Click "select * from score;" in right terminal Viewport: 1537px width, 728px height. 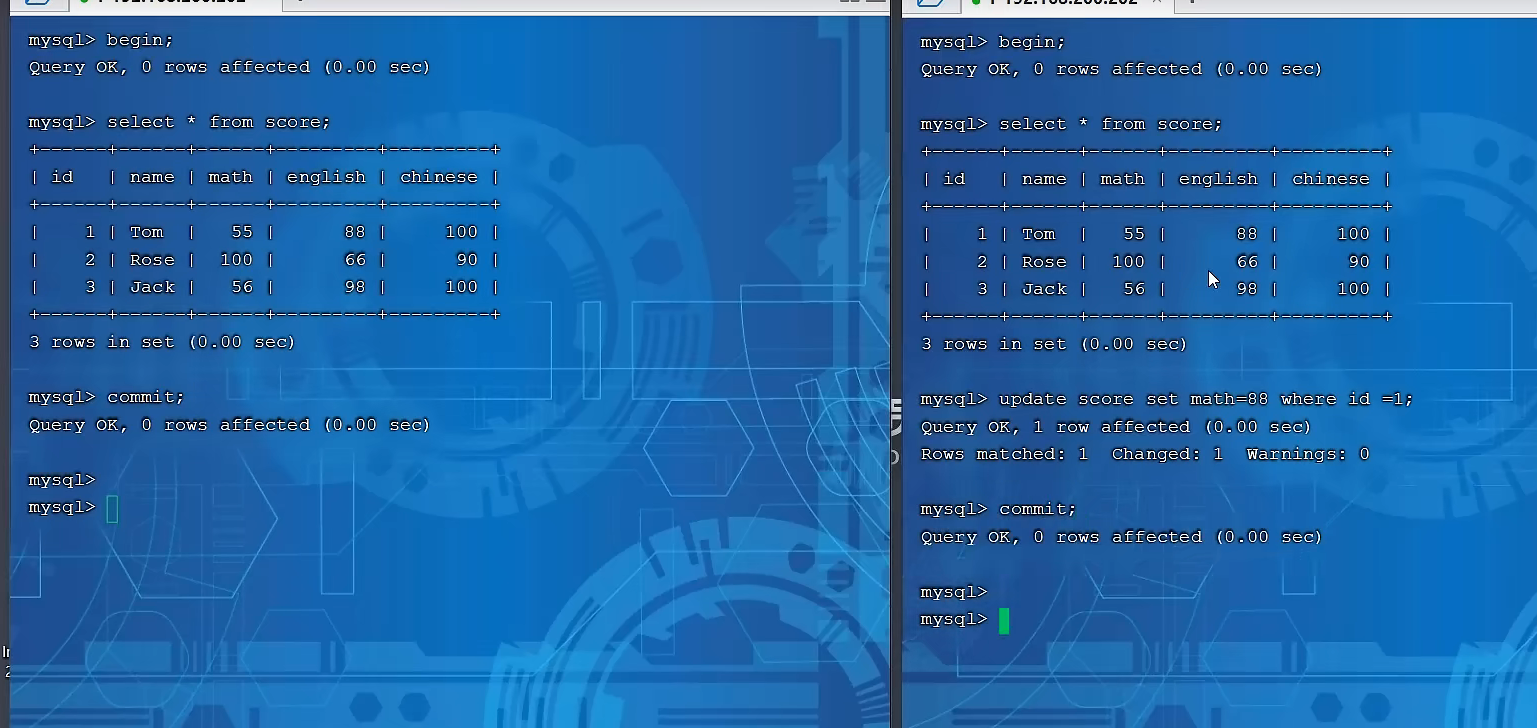coord(1111,124)
